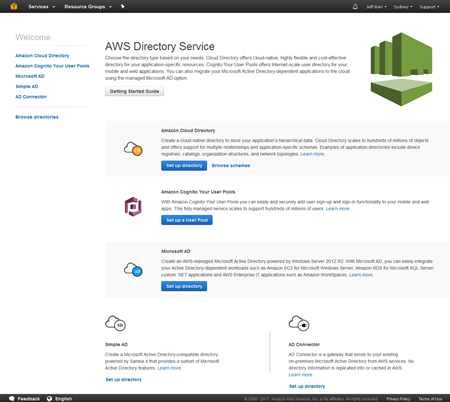Click the Simple AD section title

(116, 345)
